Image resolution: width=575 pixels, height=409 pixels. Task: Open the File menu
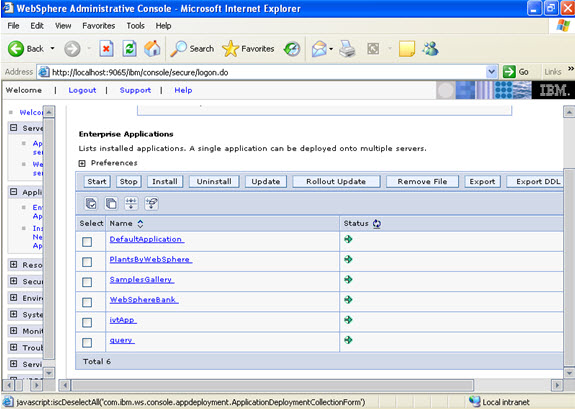tap(13, 26)
